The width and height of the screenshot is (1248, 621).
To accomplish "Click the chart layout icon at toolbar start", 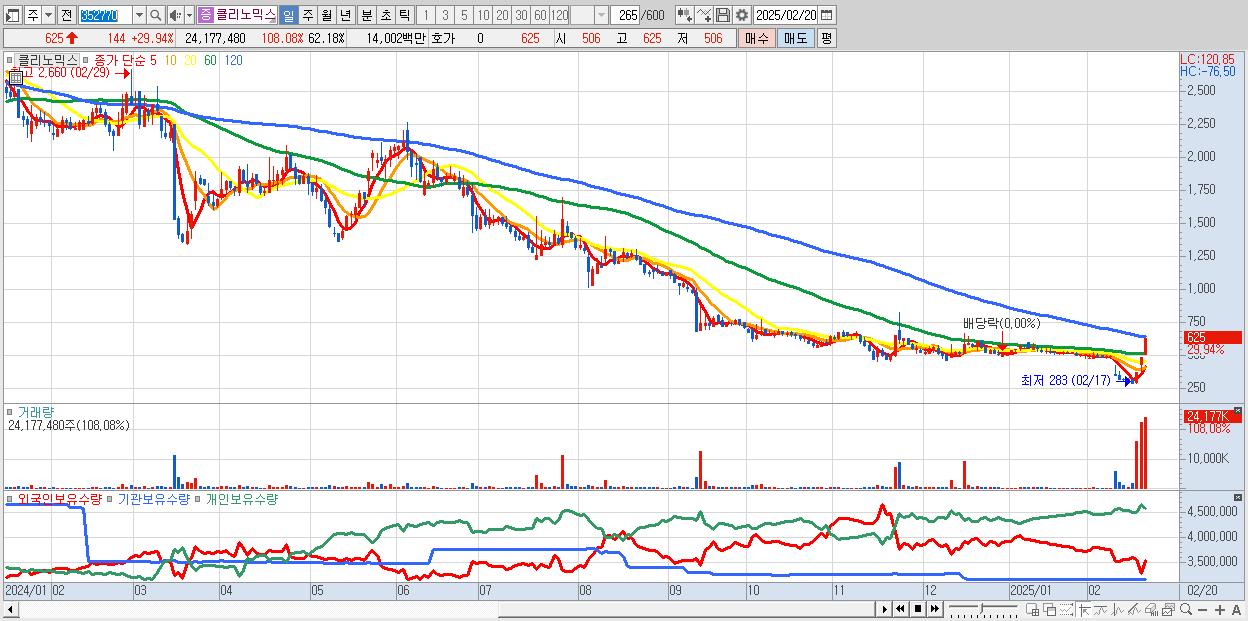I will (13, 15).
